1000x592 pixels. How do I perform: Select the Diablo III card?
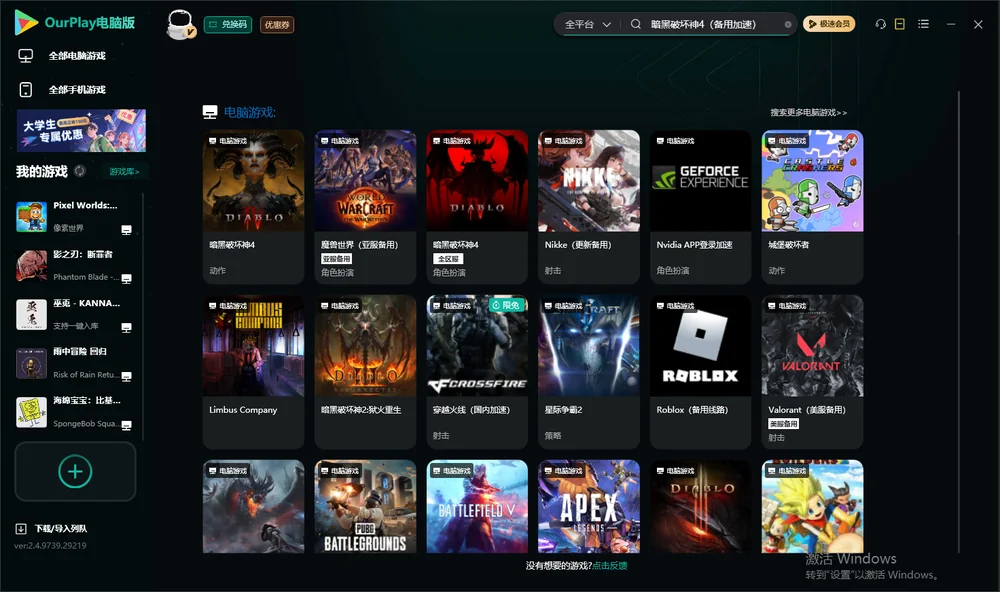pos(700,507)
